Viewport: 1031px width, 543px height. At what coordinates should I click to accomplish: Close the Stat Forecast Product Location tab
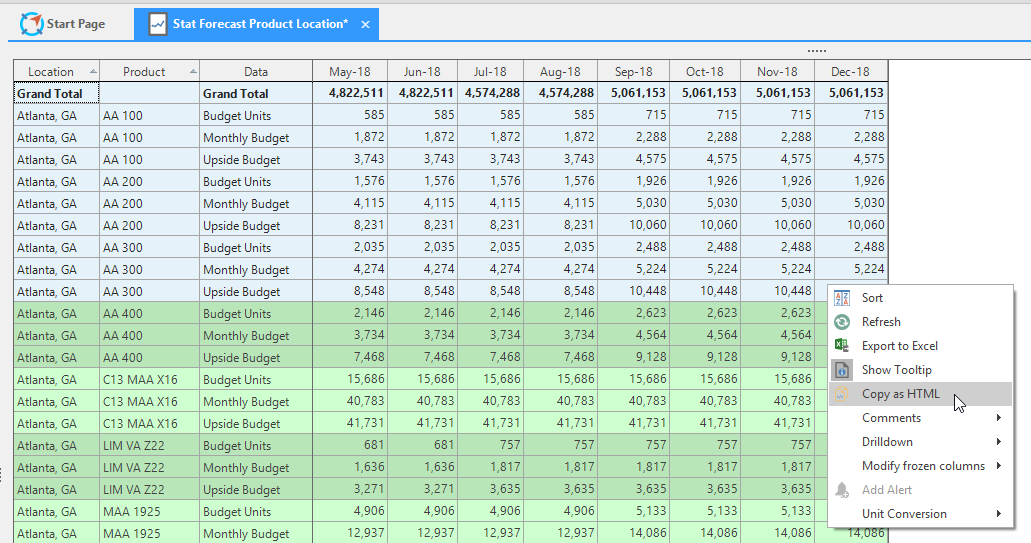[366, 24]
